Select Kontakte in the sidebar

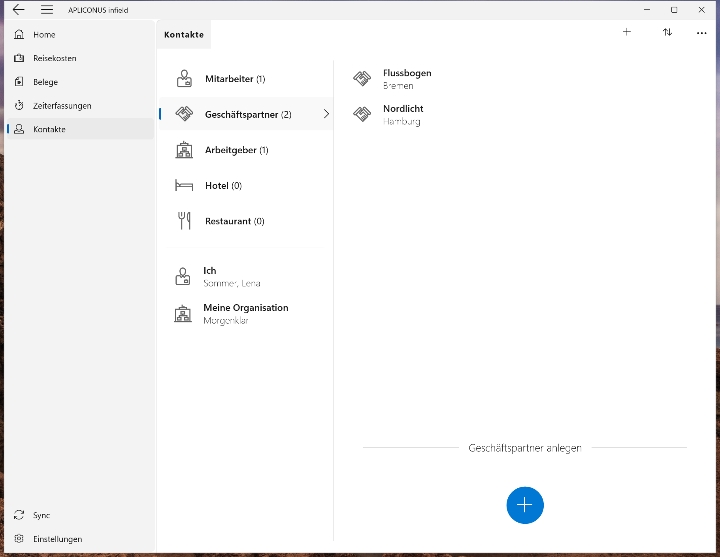point(80,129)
